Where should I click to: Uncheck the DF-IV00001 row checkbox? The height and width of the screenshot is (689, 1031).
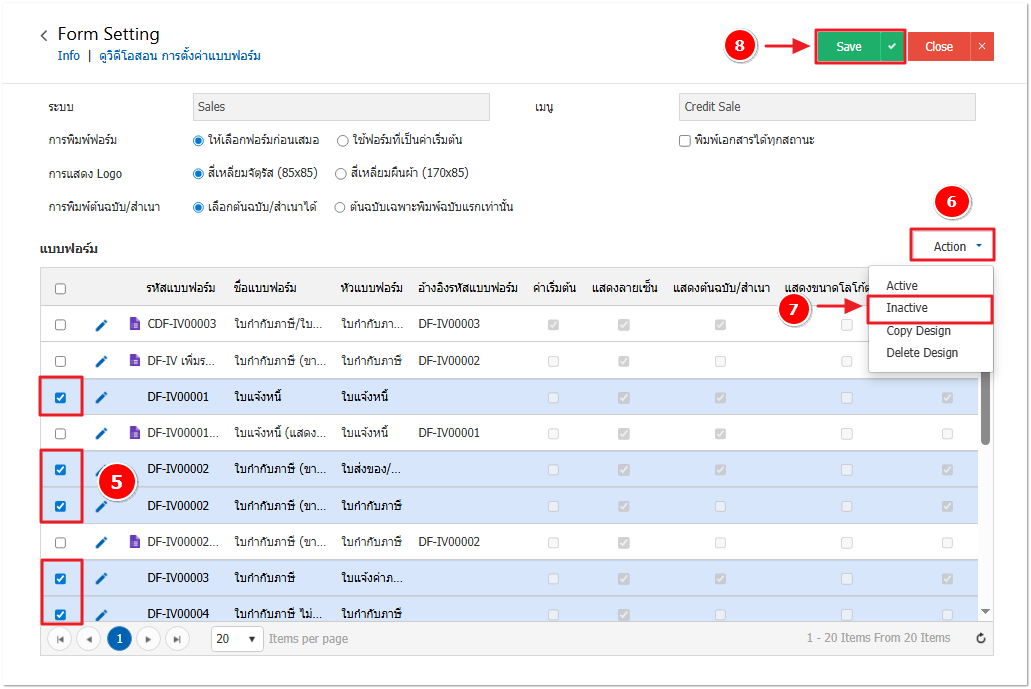(60, 397)
